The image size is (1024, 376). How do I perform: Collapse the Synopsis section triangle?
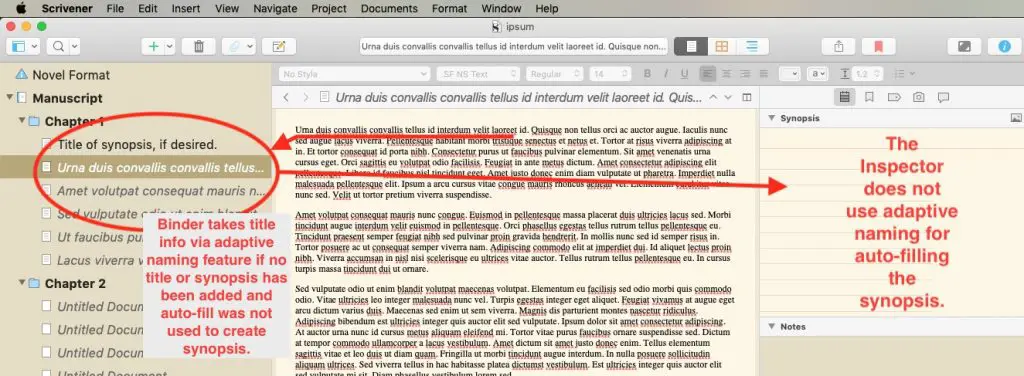(772, 118)
